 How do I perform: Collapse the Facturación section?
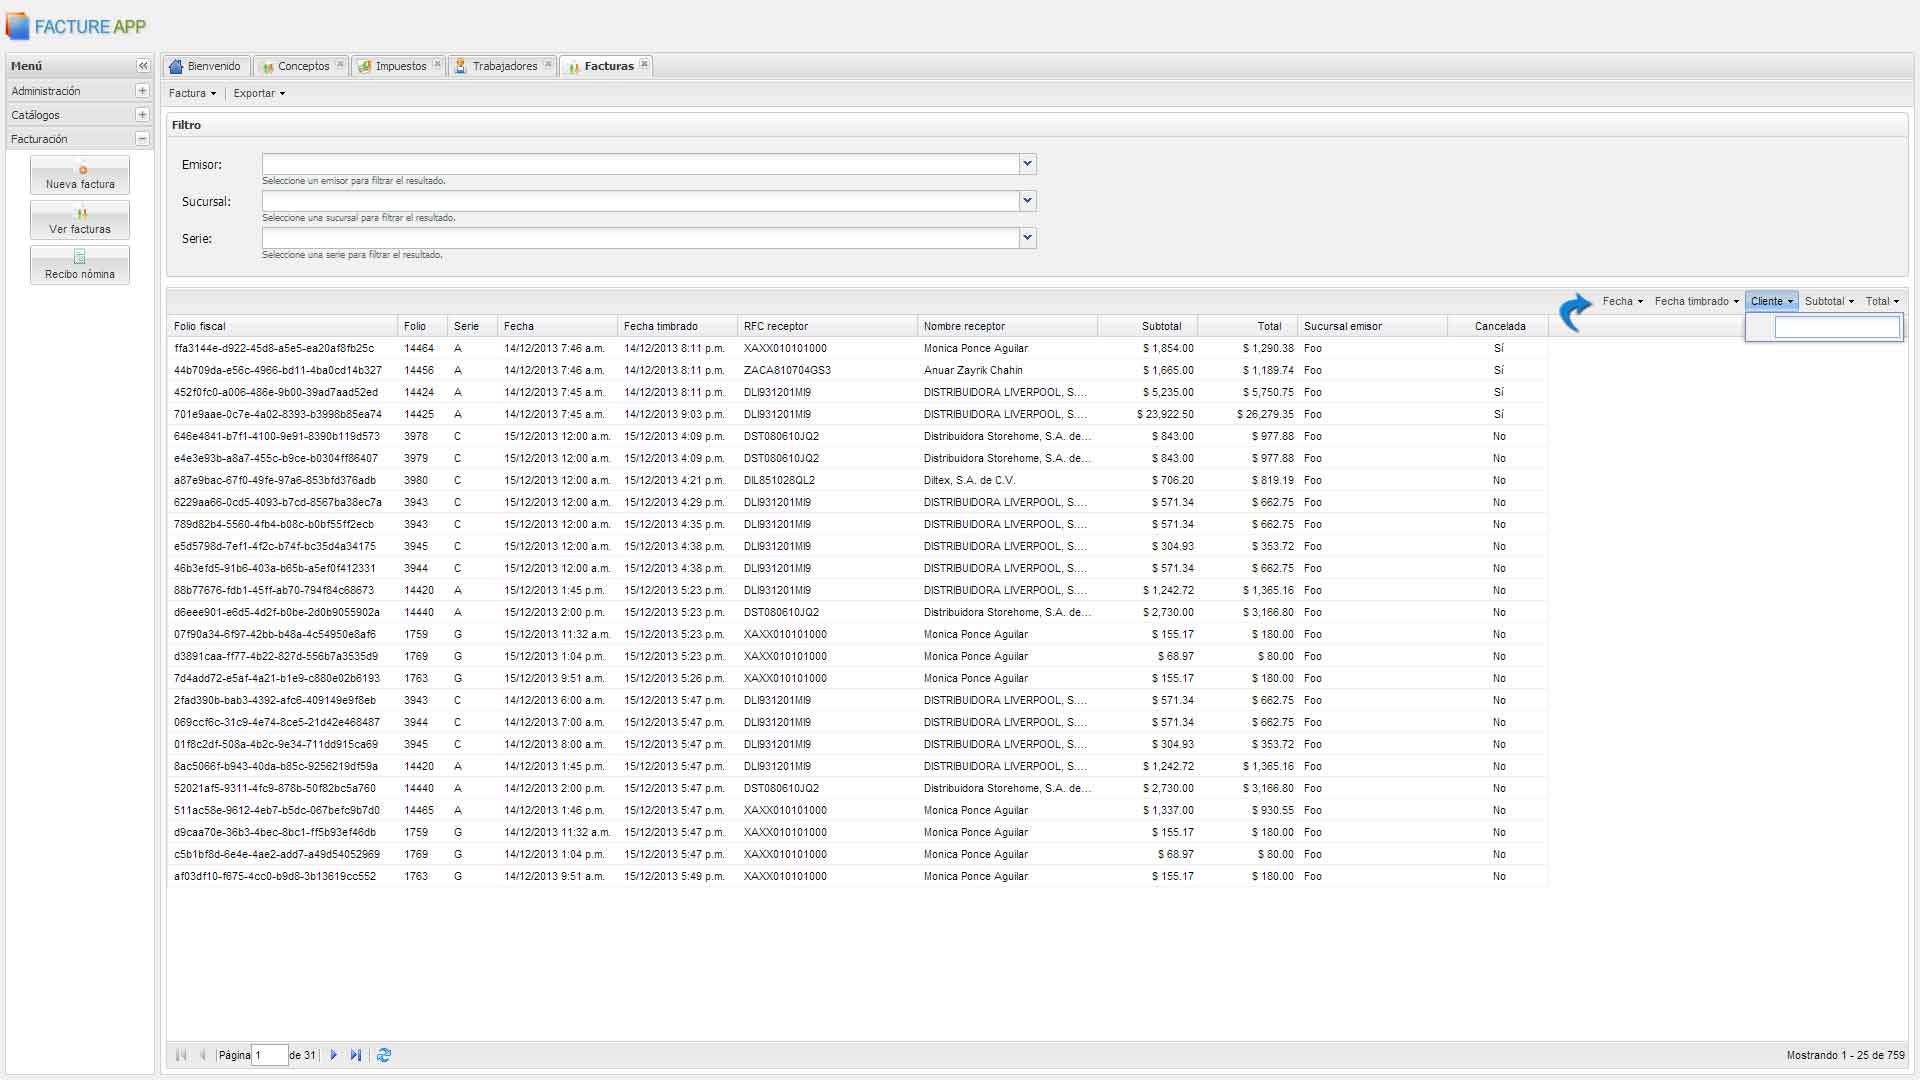pyautogui.click(x=142, y=139)
